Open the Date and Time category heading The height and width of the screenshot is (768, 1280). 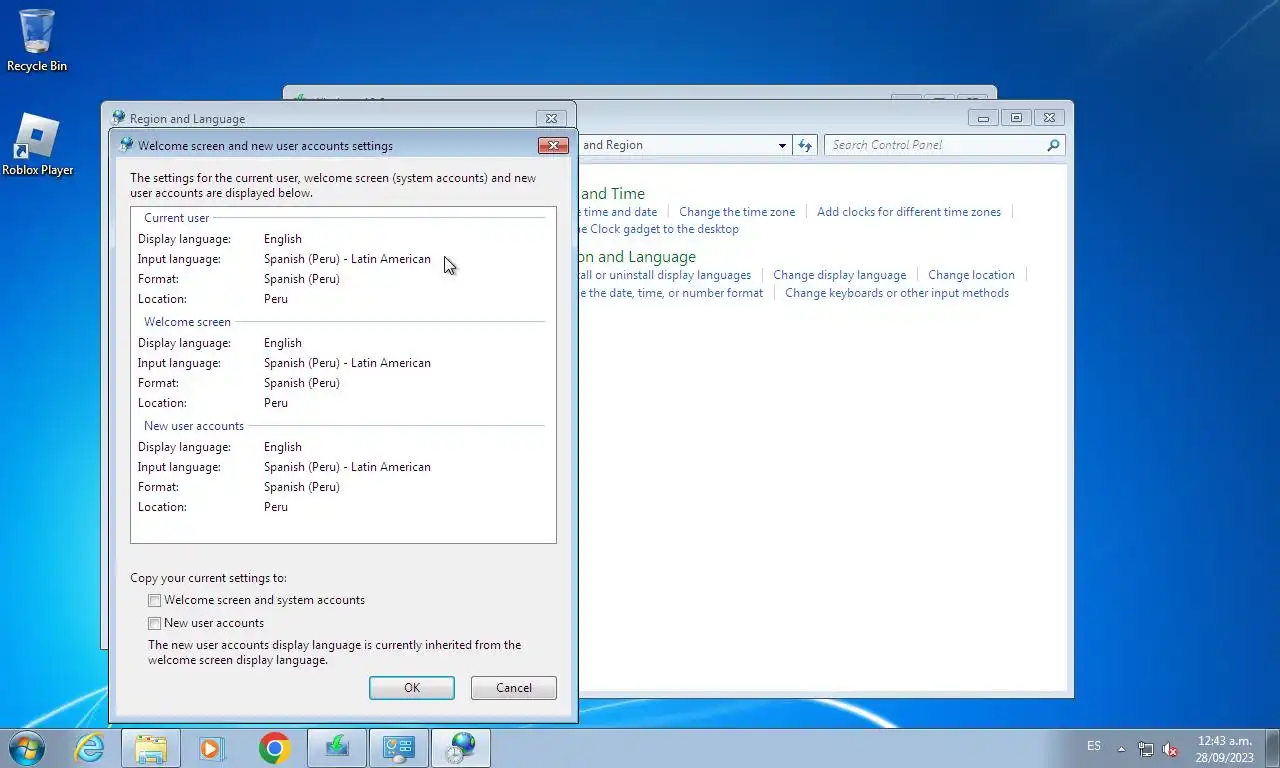pyautogui.click(x=612, y=194)
